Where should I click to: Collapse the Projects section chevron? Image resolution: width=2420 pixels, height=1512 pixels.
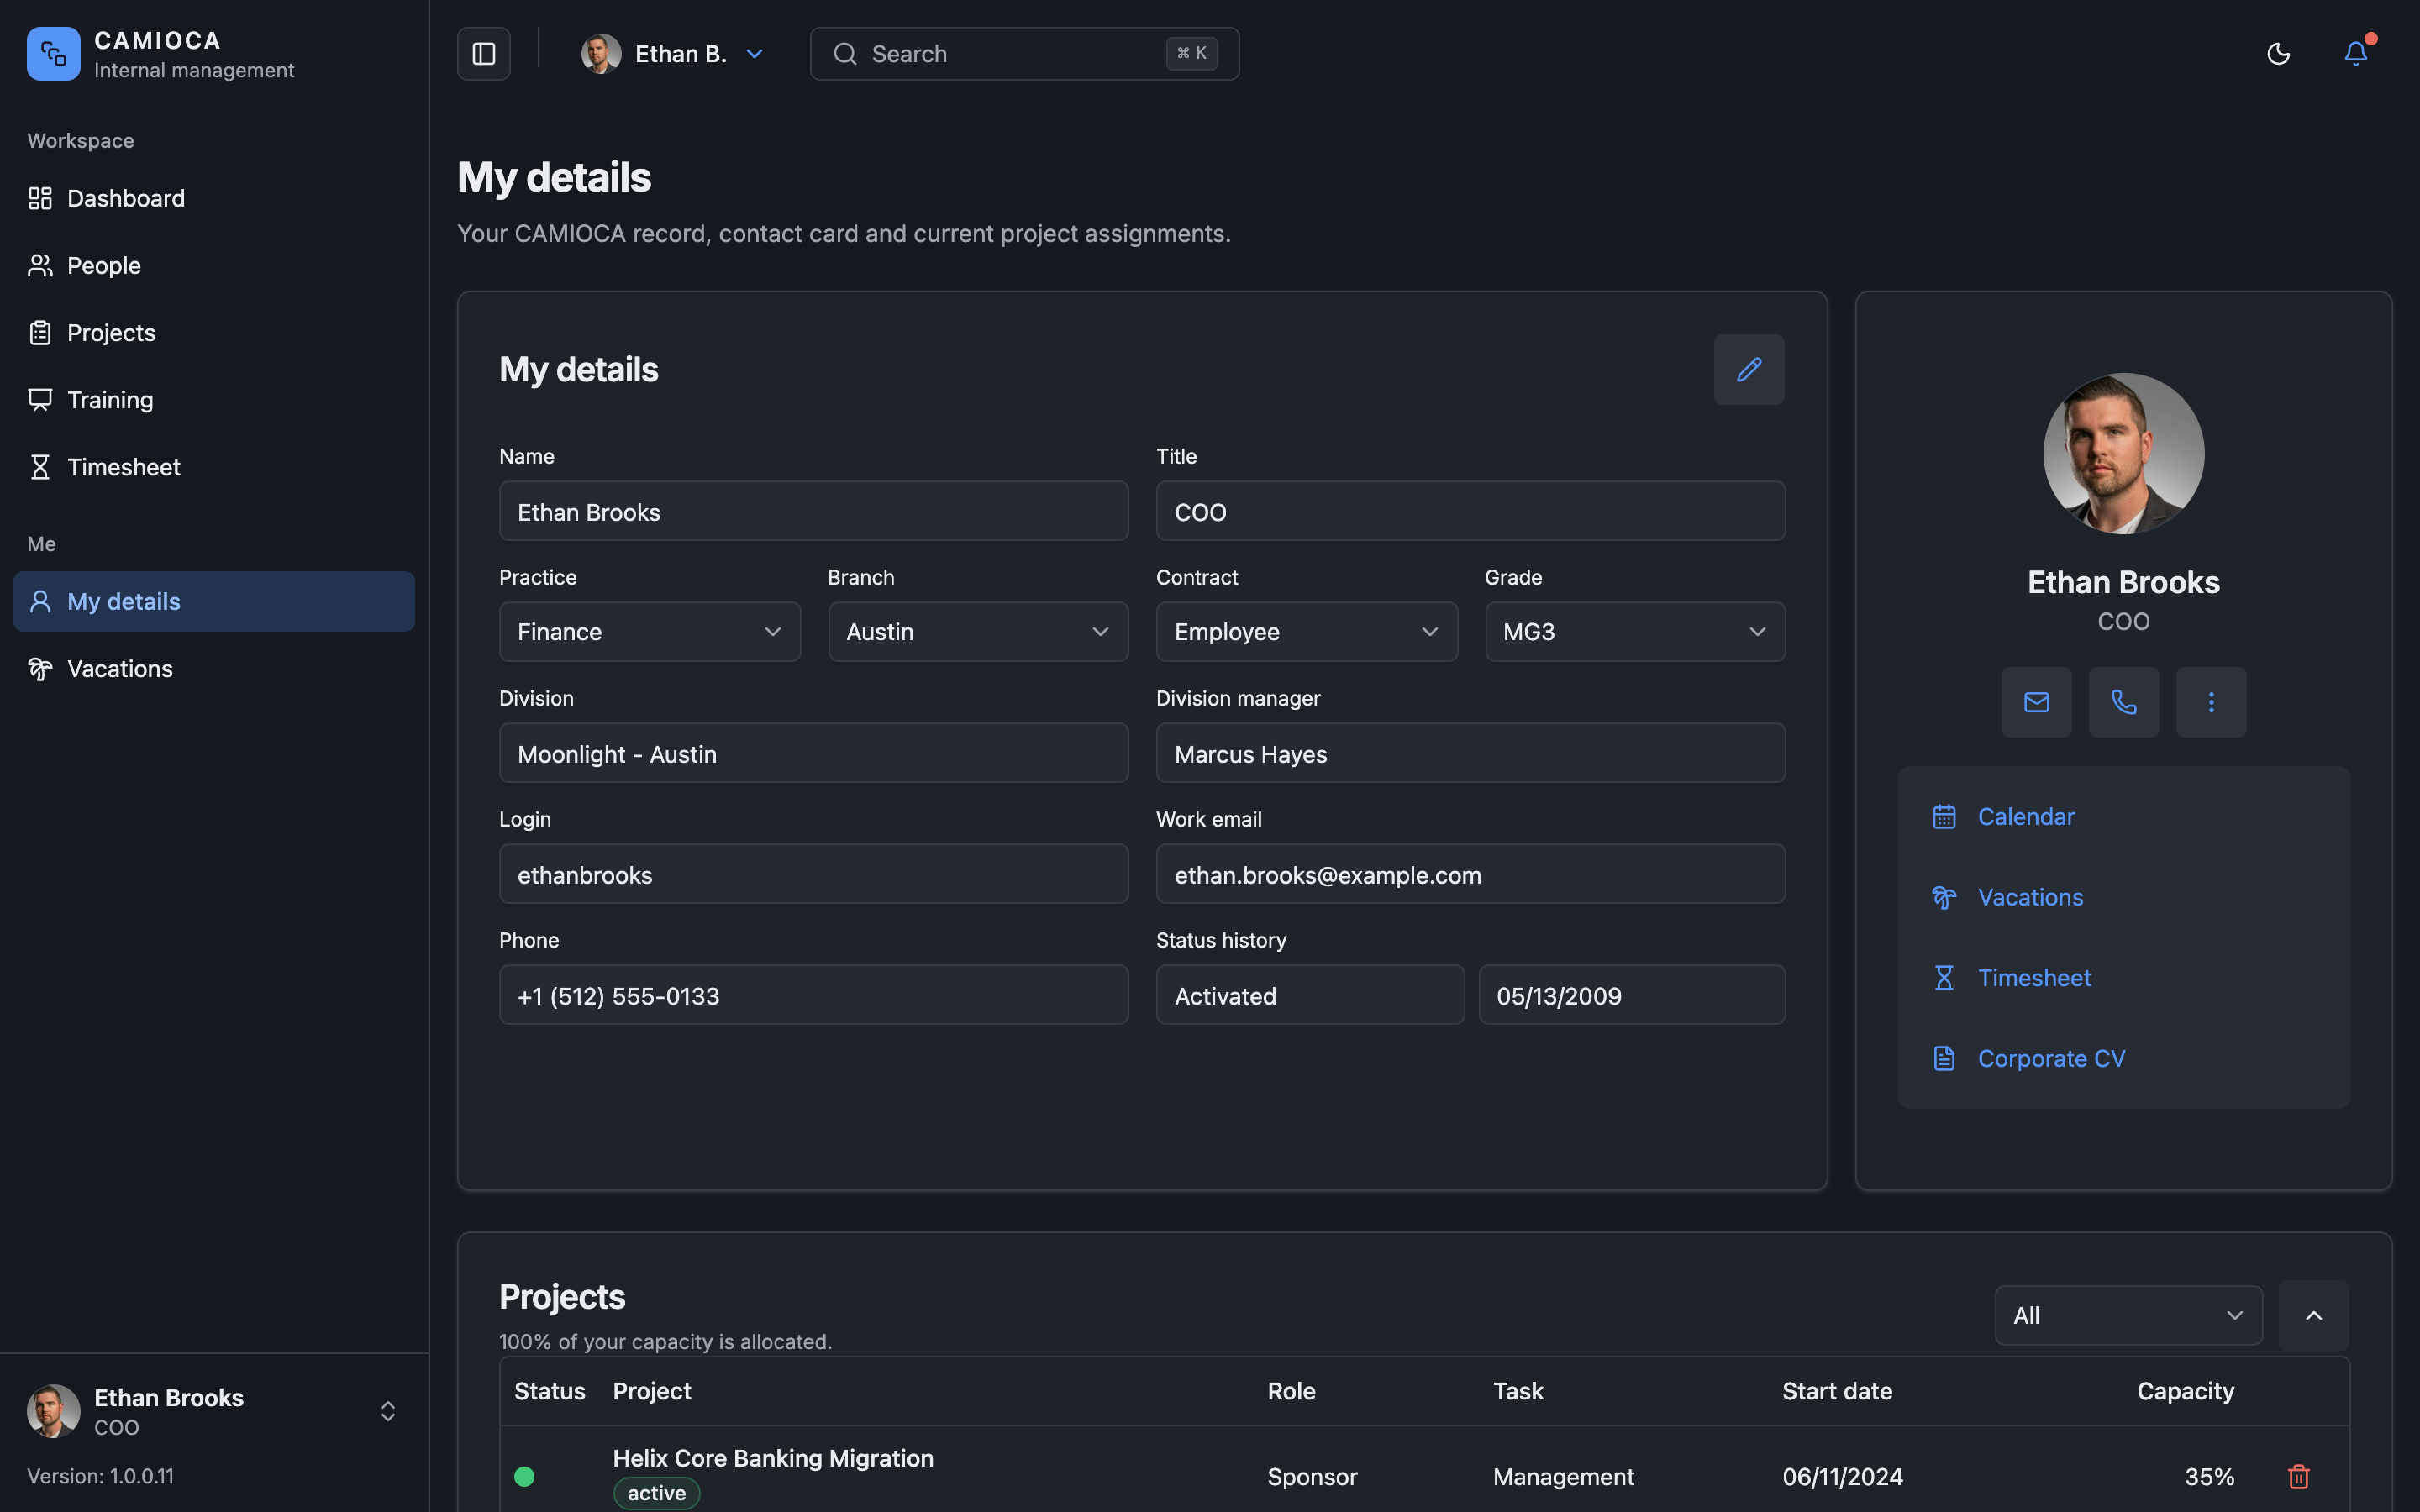coord(2314,1316)
